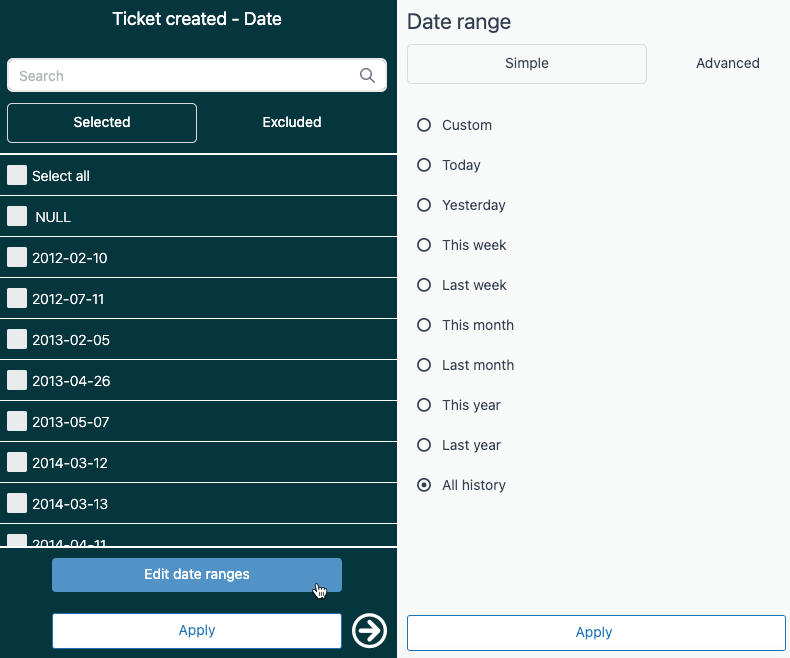The image size is (790, 658).
Task: Open the Advanced date range tab
Action: 727,63
